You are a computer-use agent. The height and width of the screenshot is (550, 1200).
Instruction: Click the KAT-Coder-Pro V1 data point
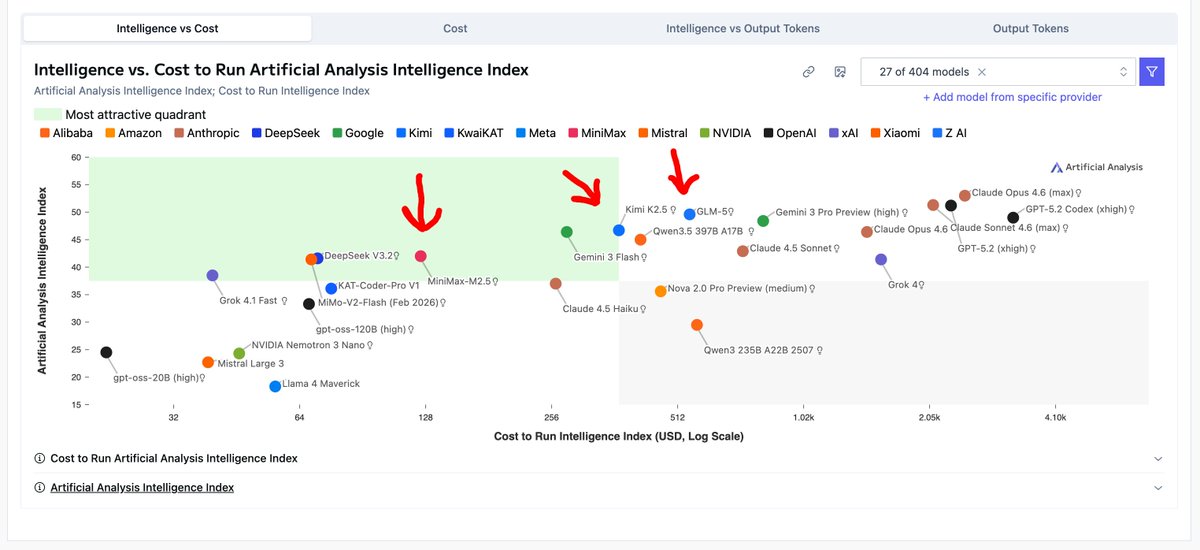(x=331, y=288)
